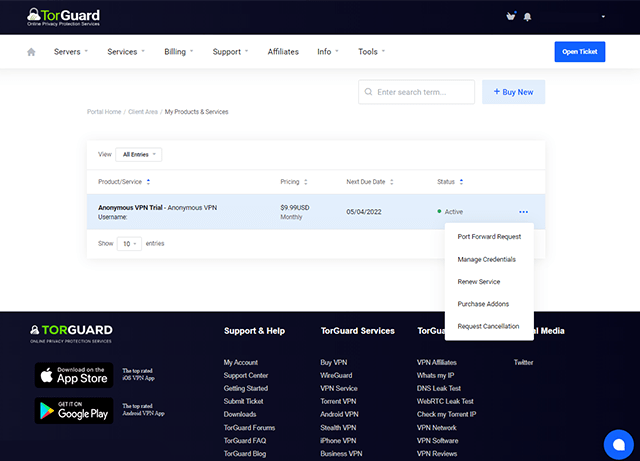Go to Portal Home breadcrumb

click(104, 112)
